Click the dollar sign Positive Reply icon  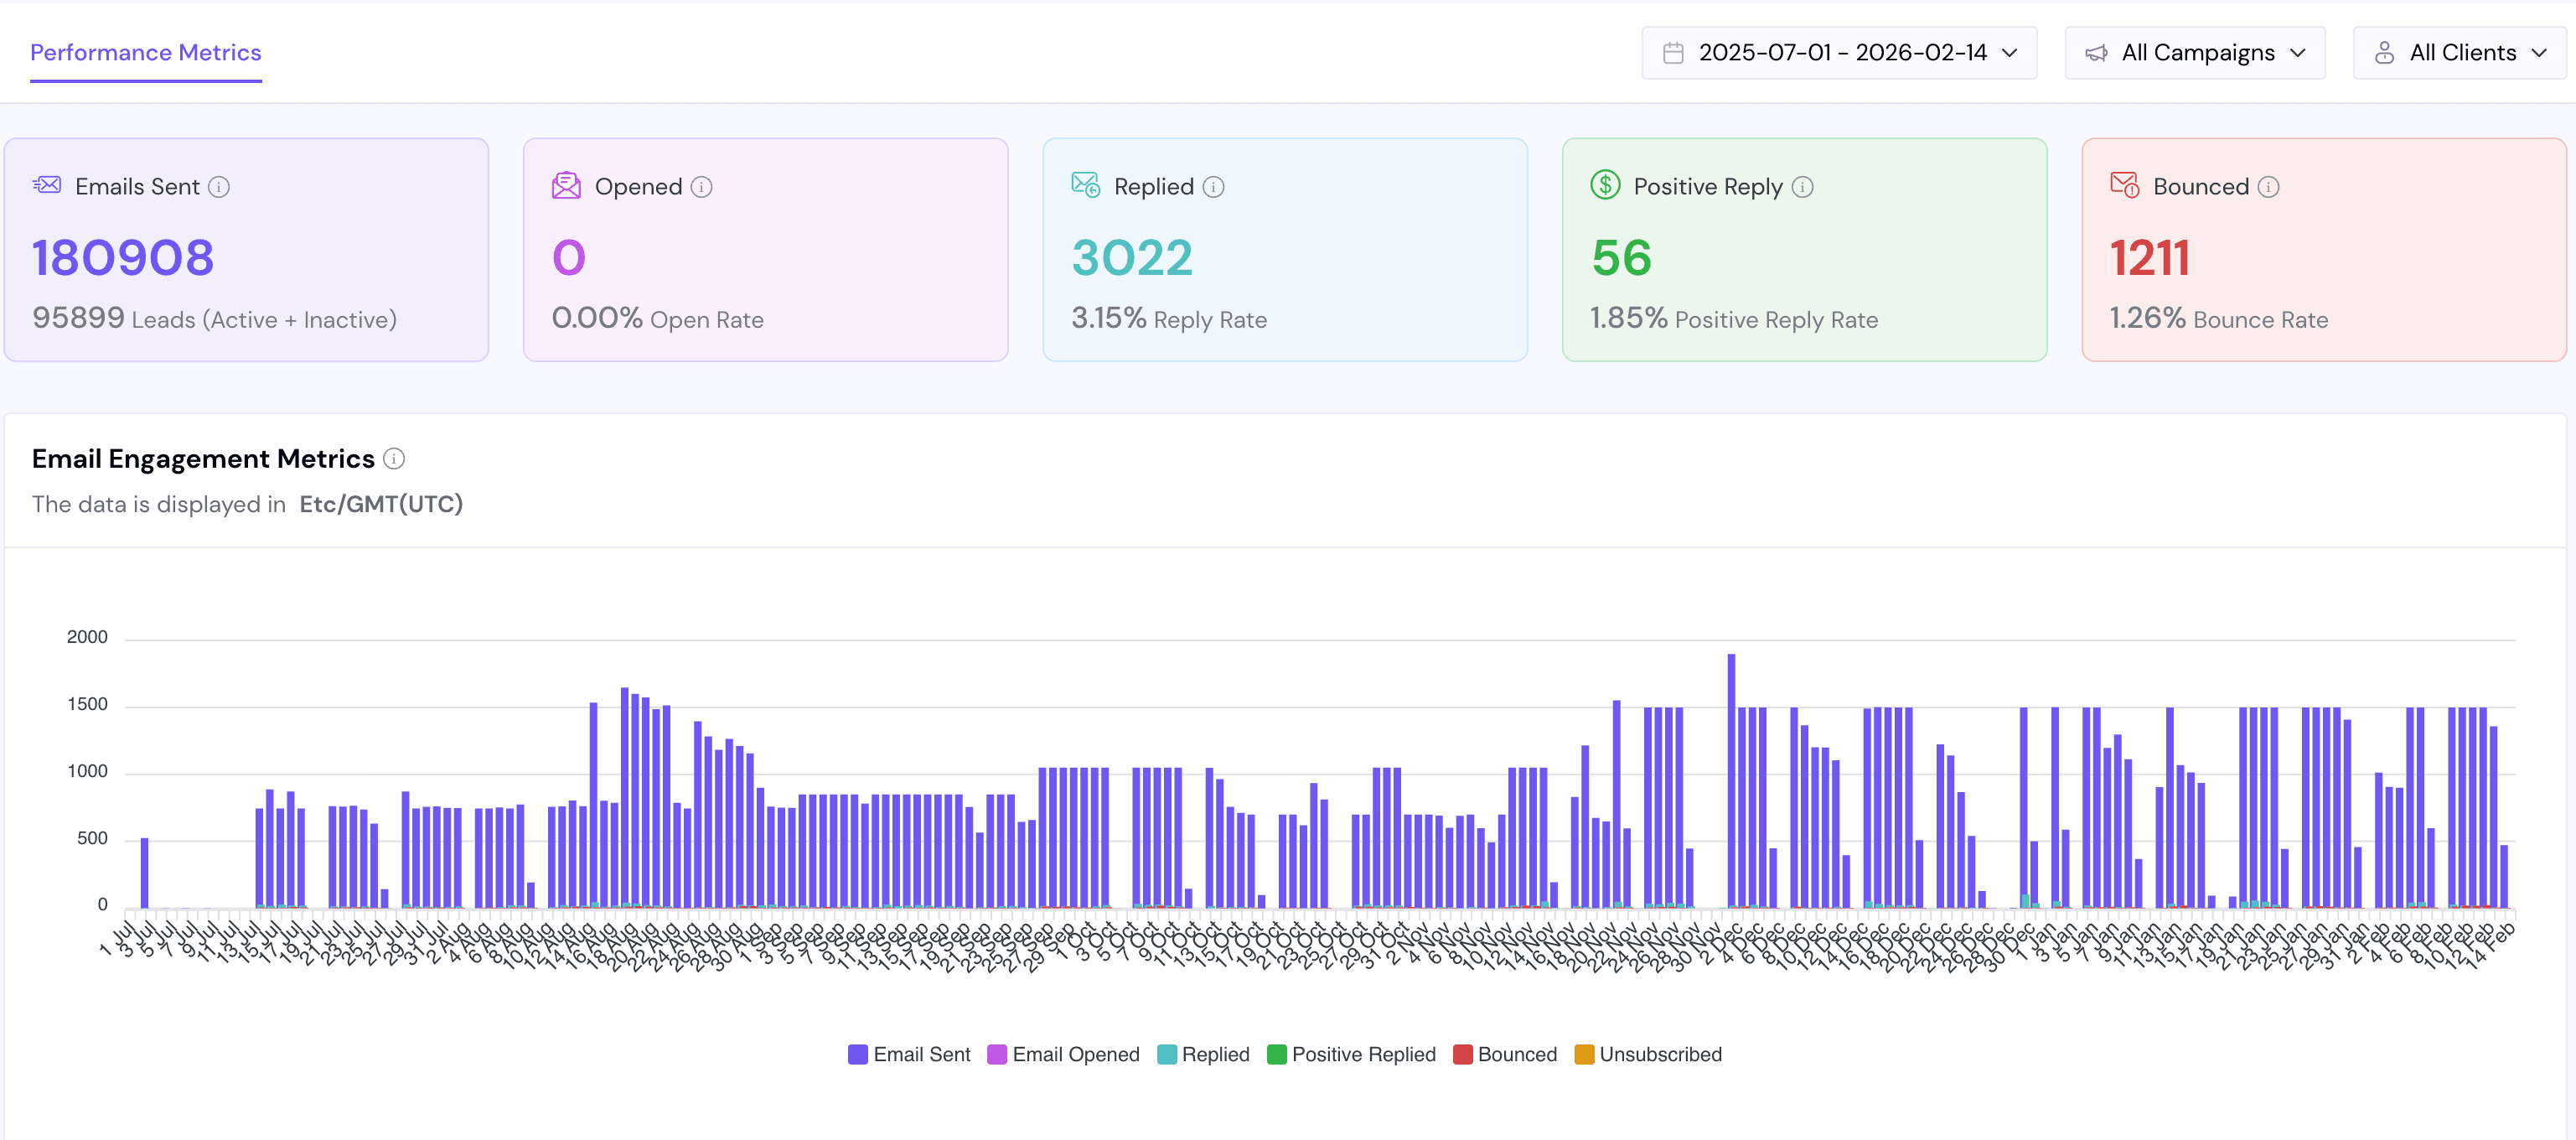point(1604,185)
